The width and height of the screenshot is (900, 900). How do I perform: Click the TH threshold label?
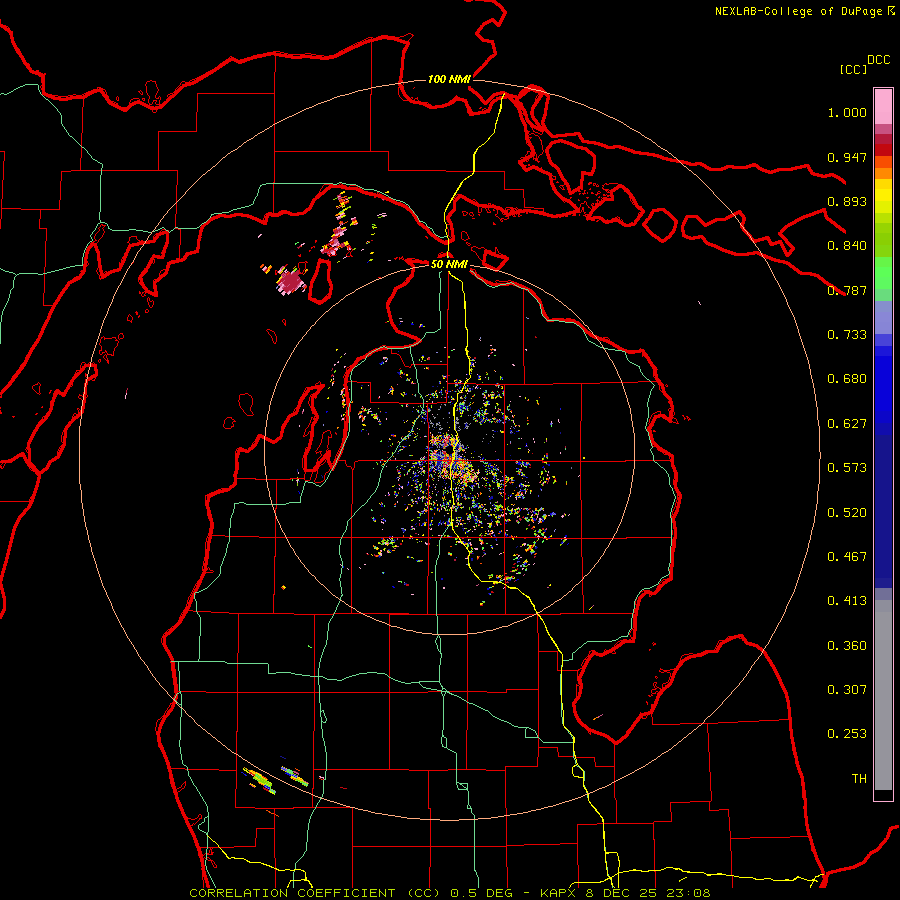pos(859,778)
